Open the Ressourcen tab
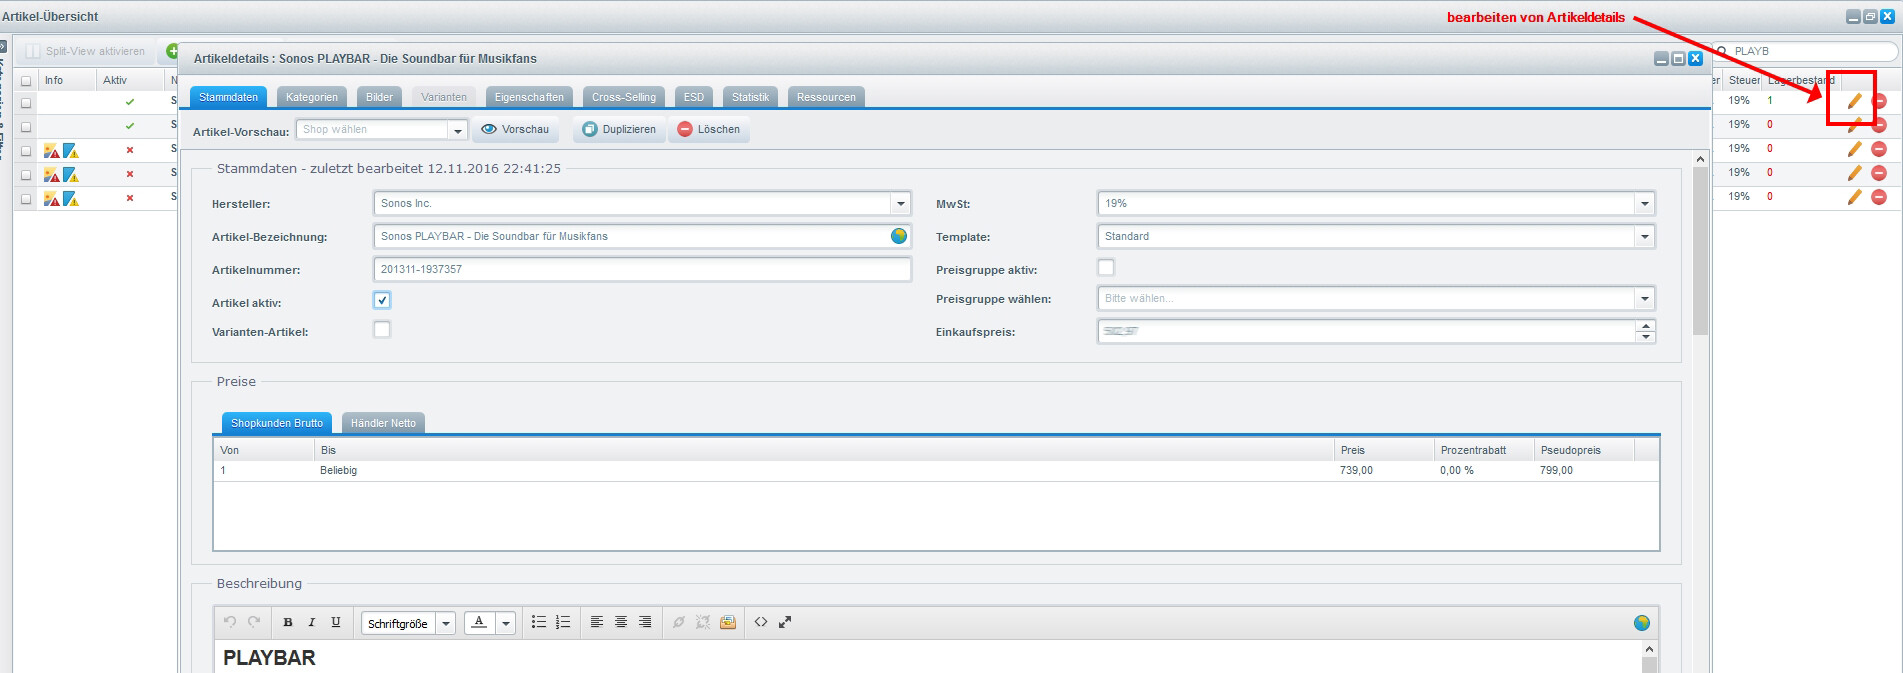The width and height of the screenshot is (1903, 673). (x=826, y=97)
